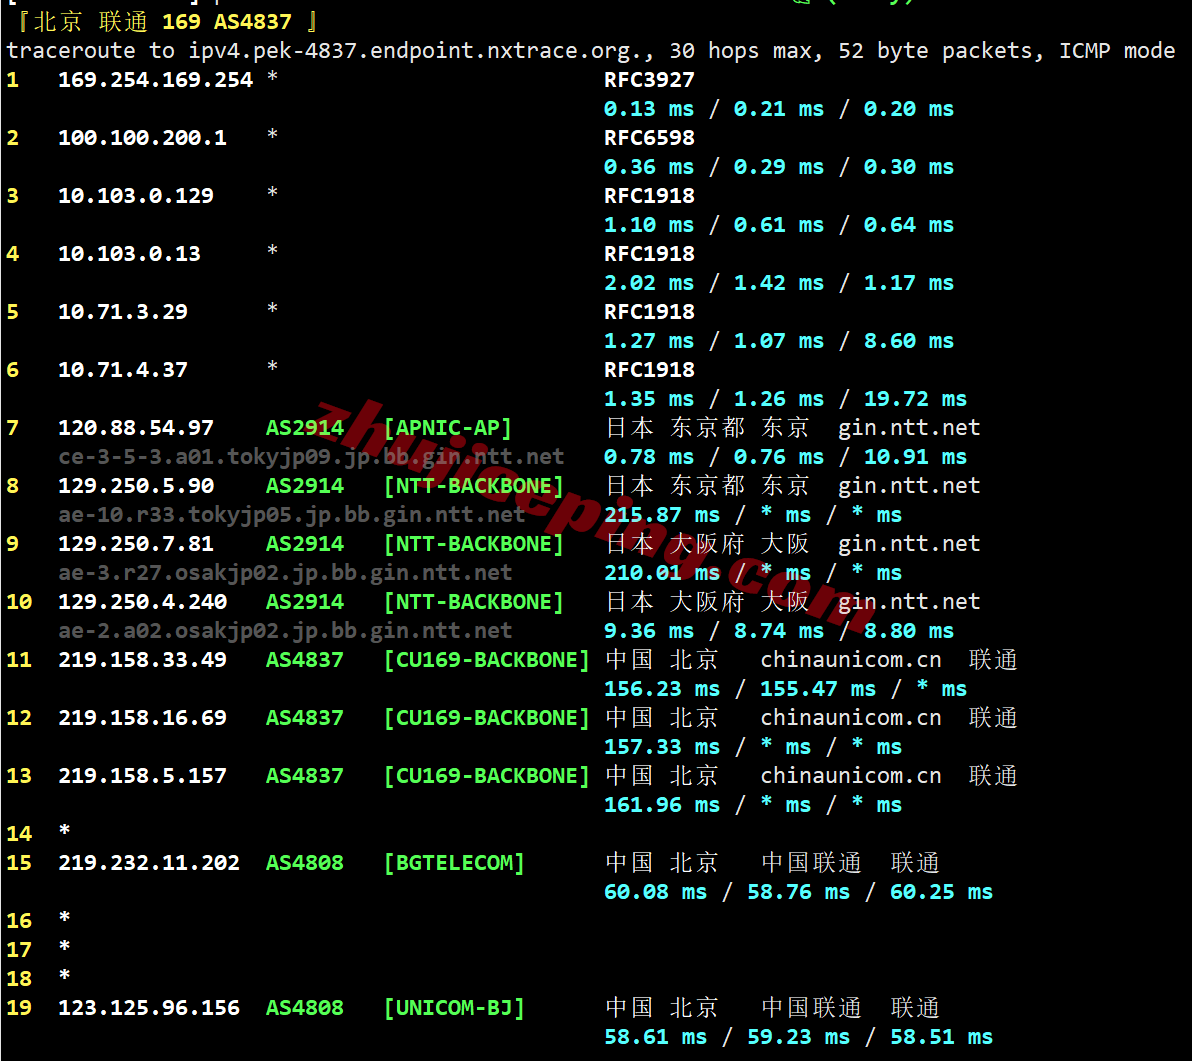1192x1061 pixels.
Task: Click the IP address 219.232.11.202
Action: coord(149,863)
